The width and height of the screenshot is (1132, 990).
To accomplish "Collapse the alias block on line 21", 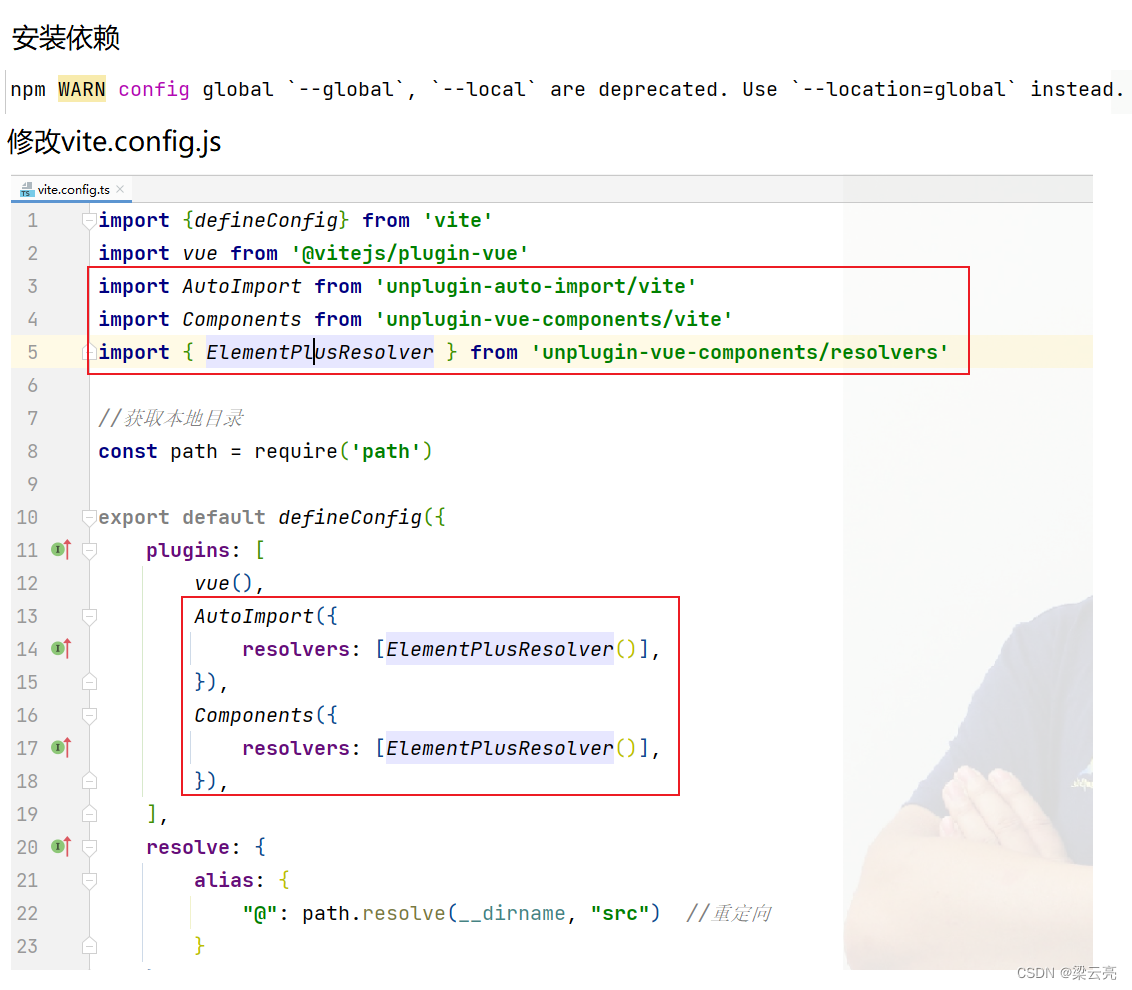I will coord(90,880).
